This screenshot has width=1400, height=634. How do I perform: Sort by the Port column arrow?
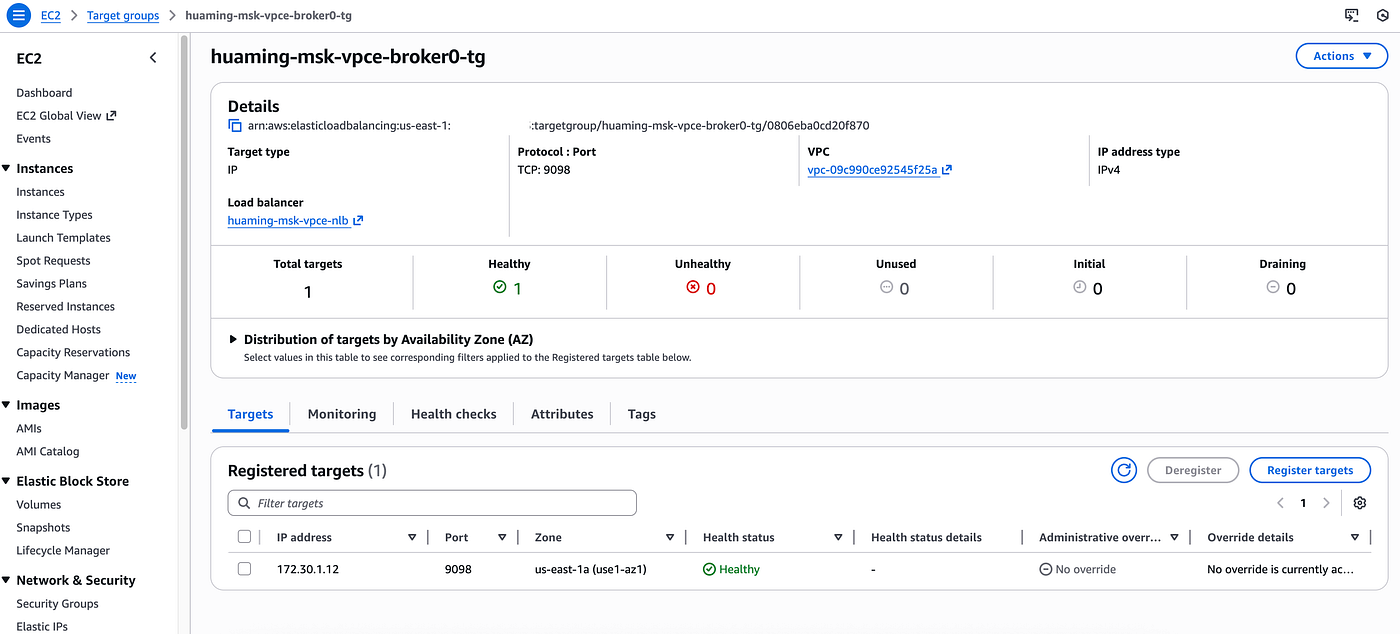click(502, 538)
